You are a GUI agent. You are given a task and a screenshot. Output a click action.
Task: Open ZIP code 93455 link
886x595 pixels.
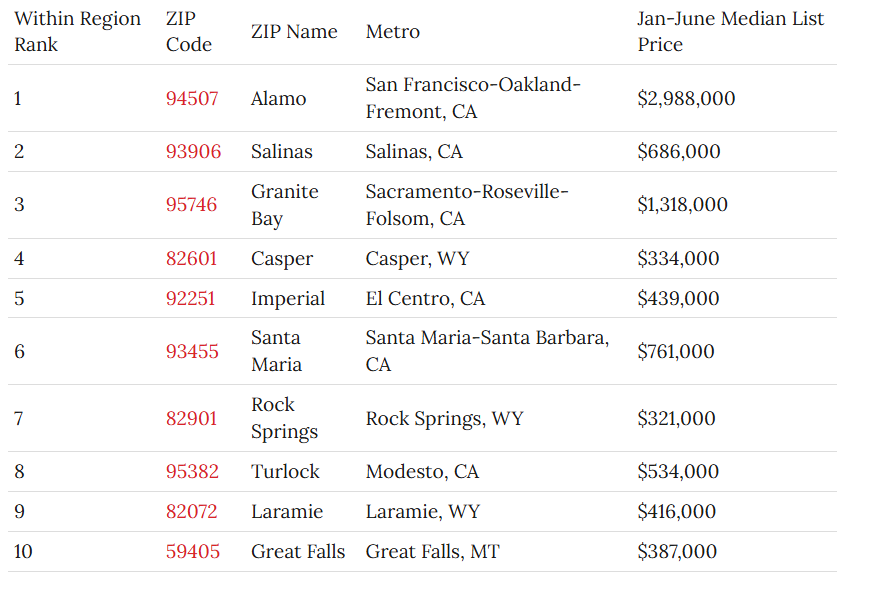192,351
